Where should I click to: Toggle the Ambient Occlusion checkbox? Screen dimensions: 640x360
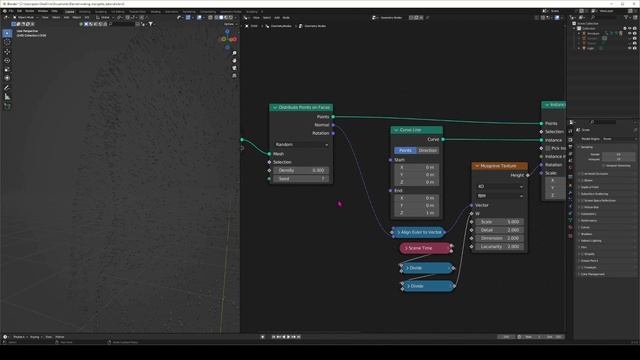[x=582, y=174]
